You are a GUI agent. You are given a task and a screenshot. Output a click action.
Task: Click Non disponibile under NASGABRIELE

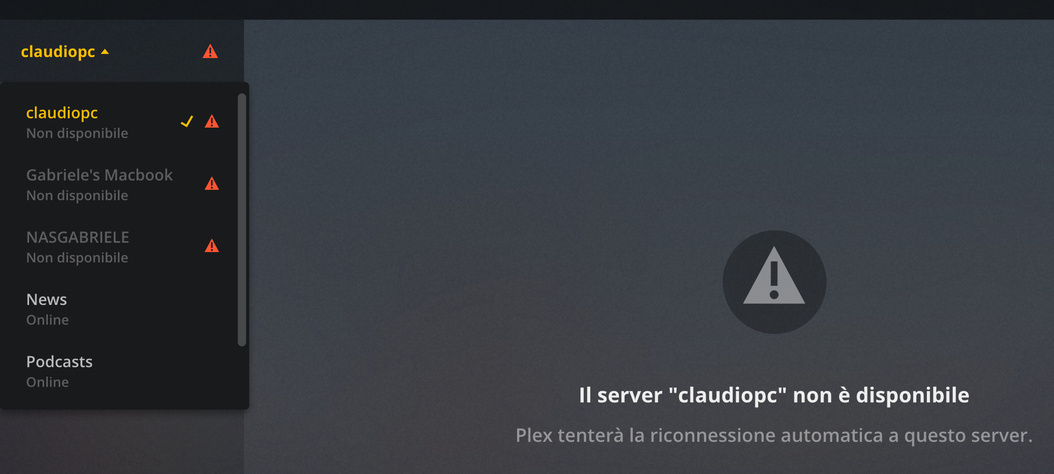point(77,258)
